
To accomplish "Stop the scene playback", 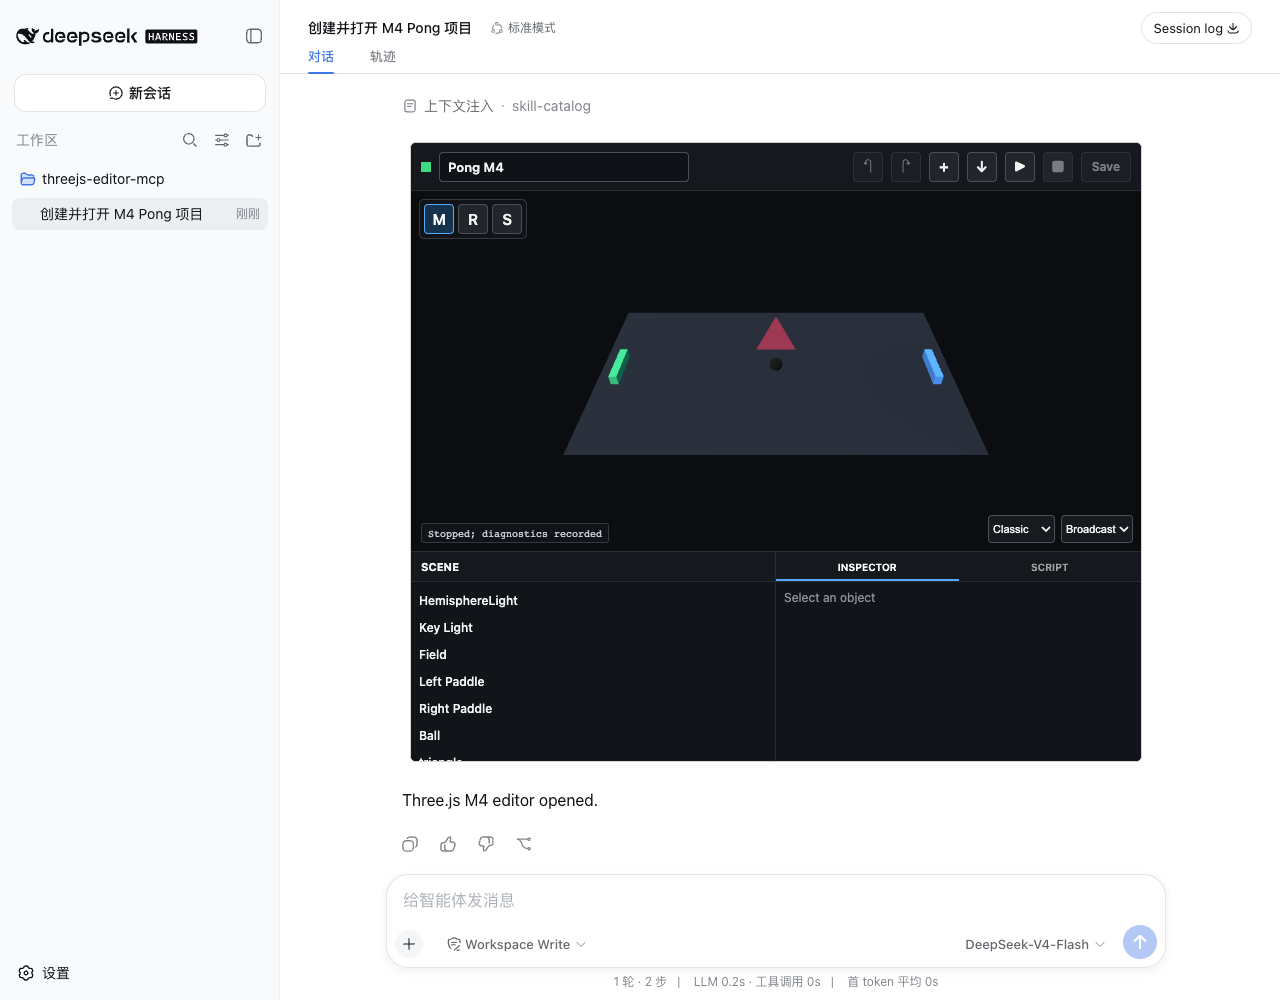I will tap(1058, 167).
